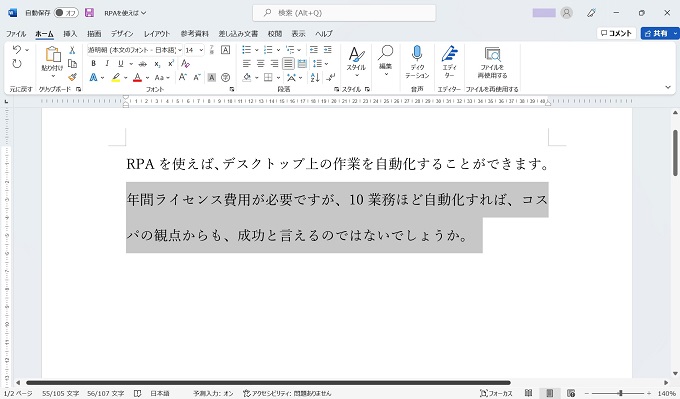This screenshot has height=399, width=680.
Task: Expand the numbering list dropdown arrow
Action: 278,50
